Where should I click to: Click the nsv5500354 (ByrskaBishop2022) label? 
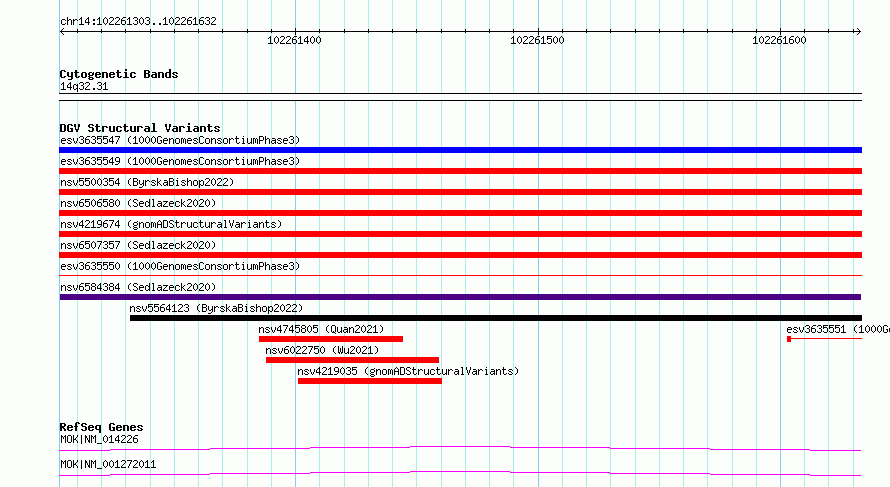pos(147,182)
